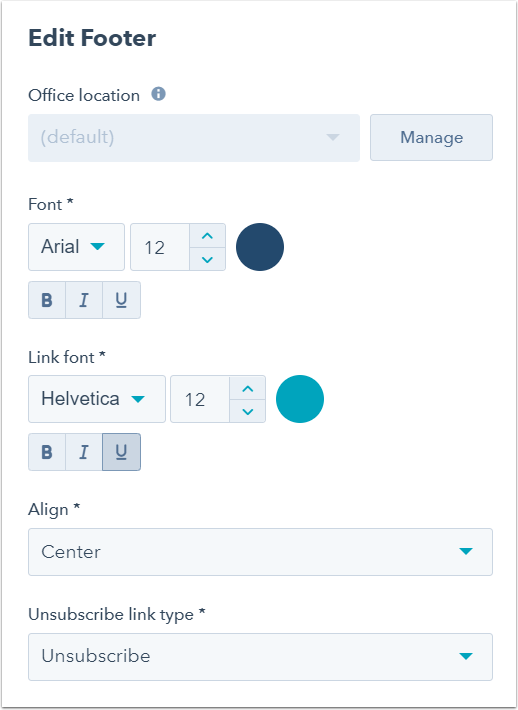This screenshot has height=710, width=518.
Task: Open the teal Link font color swatch
Action: (x=300, y=399)
